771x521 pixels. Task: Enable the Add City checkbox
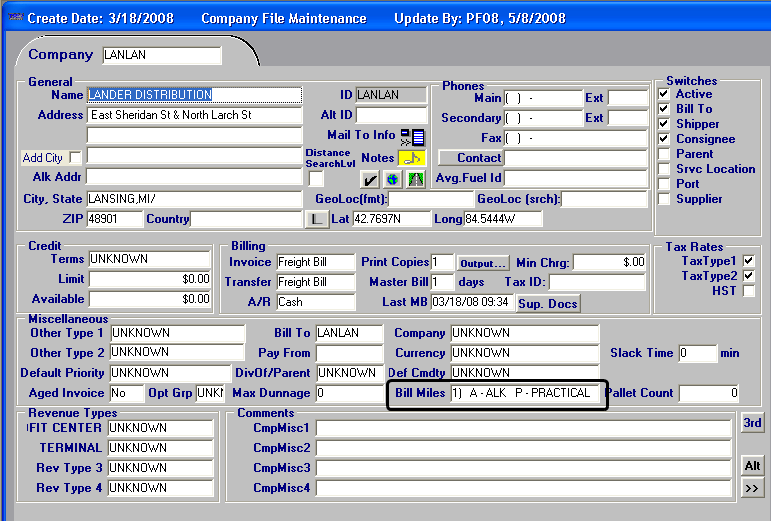75,157
